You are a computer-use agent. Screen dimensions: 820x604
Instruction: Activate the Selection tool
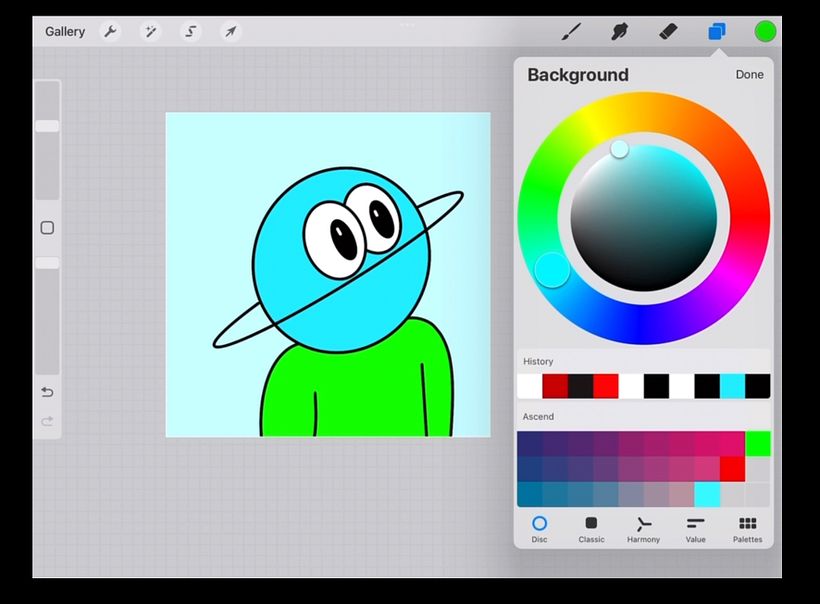click(x=190, y=32)
